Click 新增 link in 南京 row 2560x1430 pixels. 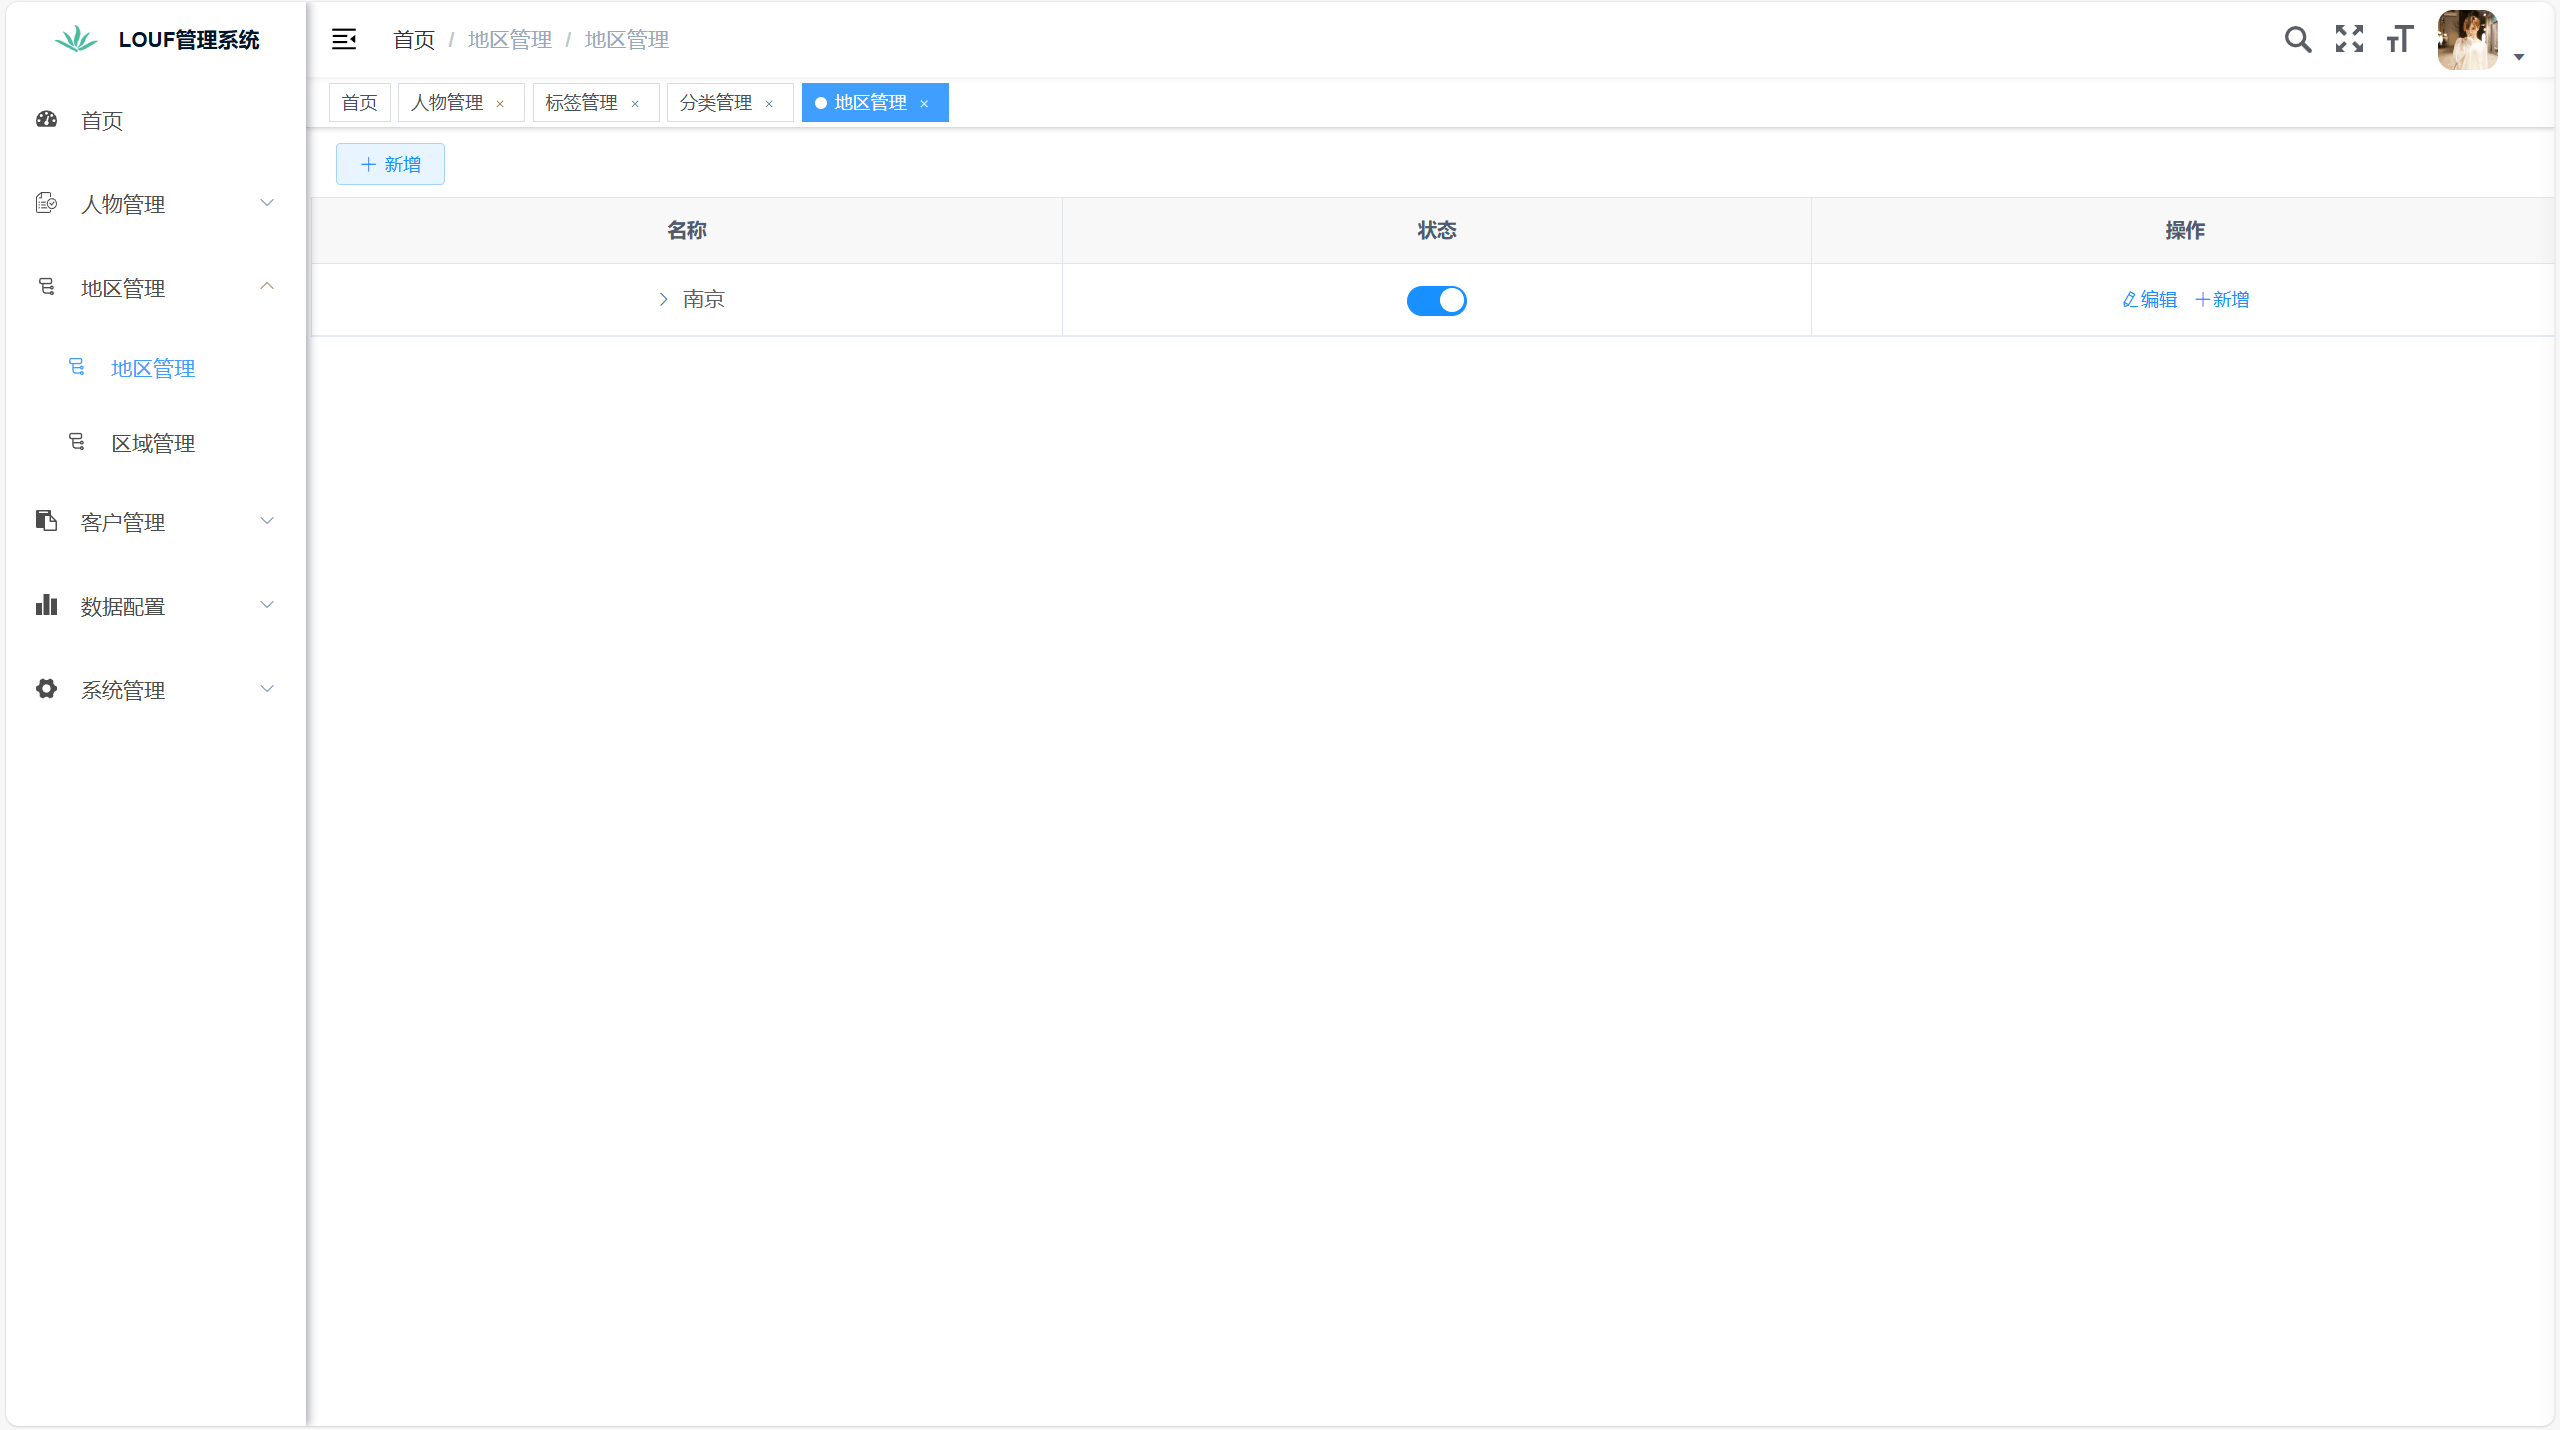[2222, 299]
